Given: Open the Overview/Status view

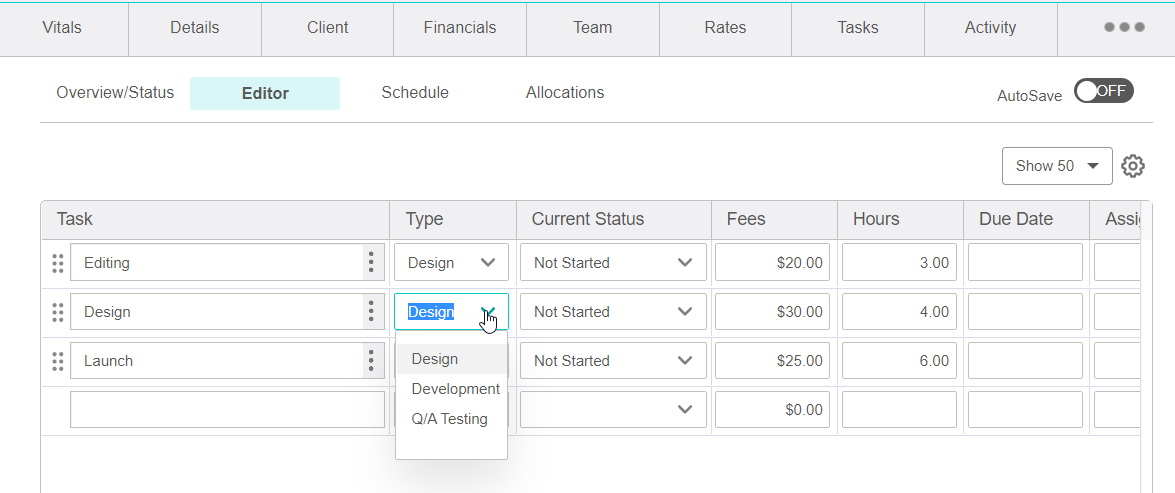Looking at the screenshot, I should tap(115, 93).
